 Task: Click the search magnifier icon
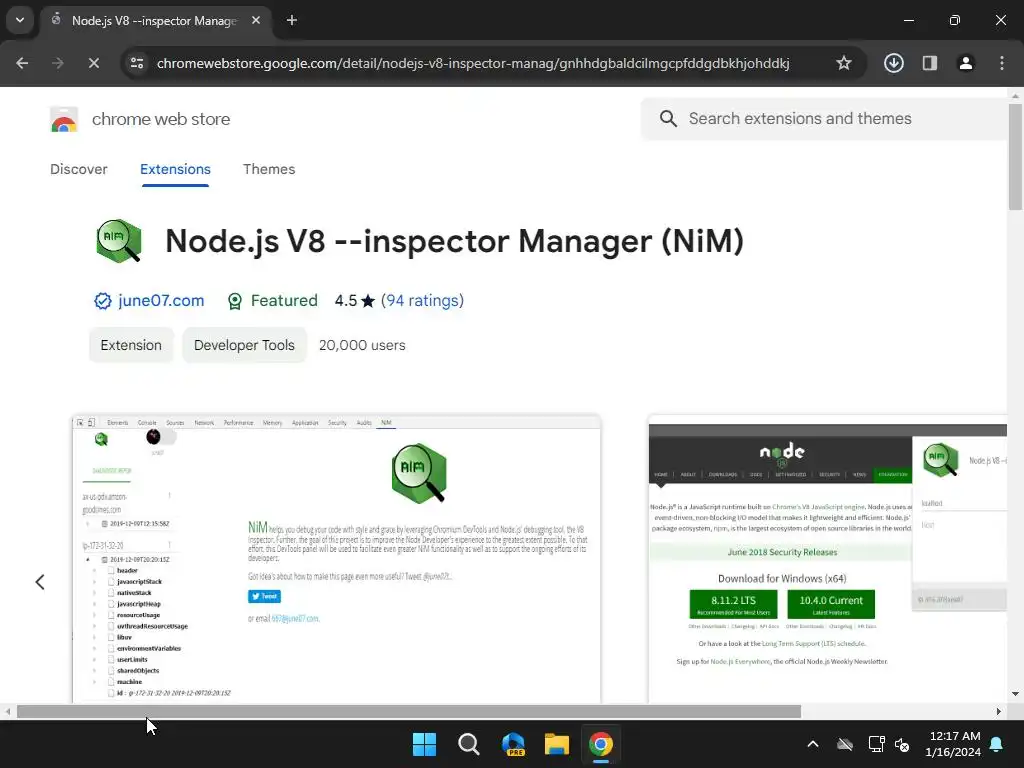point(668,119)
